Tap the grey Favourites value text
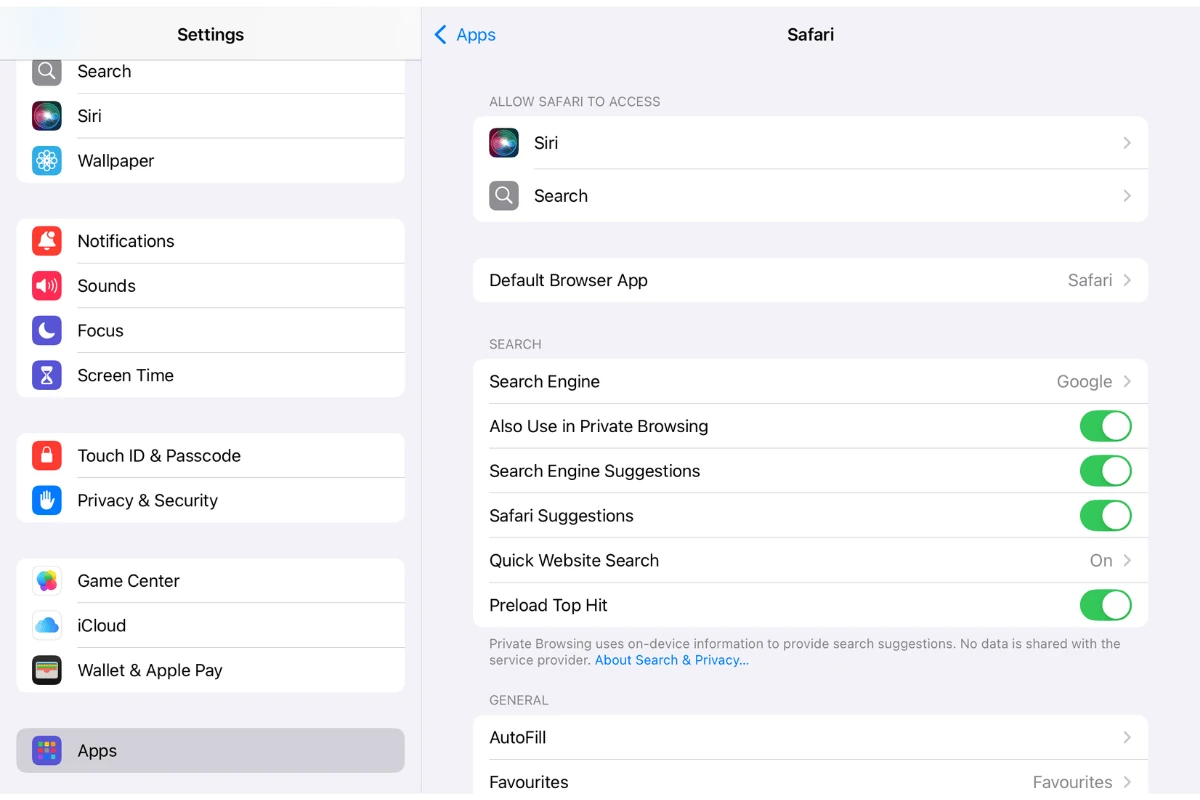Screen dimensions: 1200x800 1072,782
